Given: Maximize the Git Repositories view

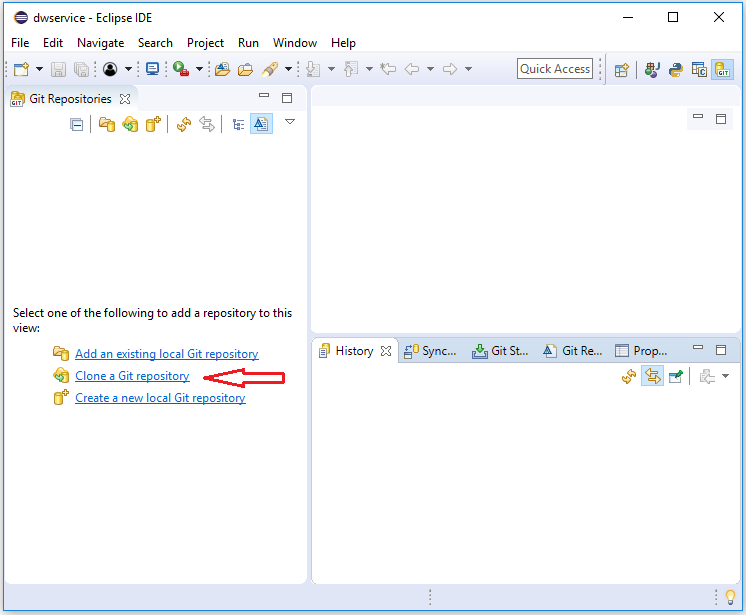Looking at the screenshot, I should point(287,98).
